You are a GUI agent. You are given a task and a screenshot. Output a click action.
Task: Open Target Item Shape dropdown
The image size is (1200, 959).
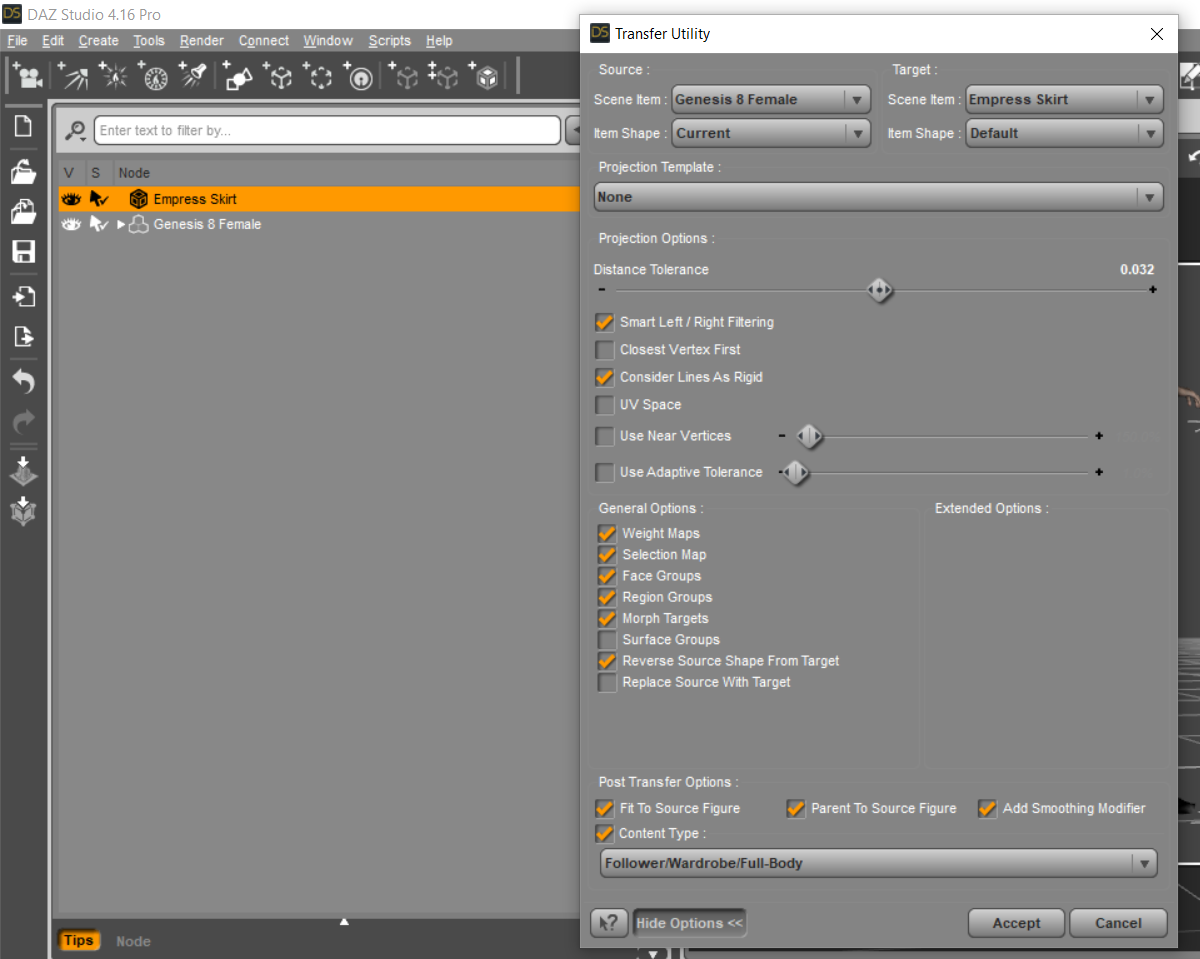pos(1064,133)
